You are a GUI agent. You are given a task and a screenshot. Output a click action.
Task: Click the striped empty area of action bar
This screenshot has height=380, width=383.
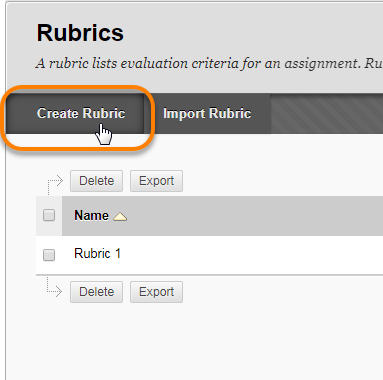(x=327, y=114)
